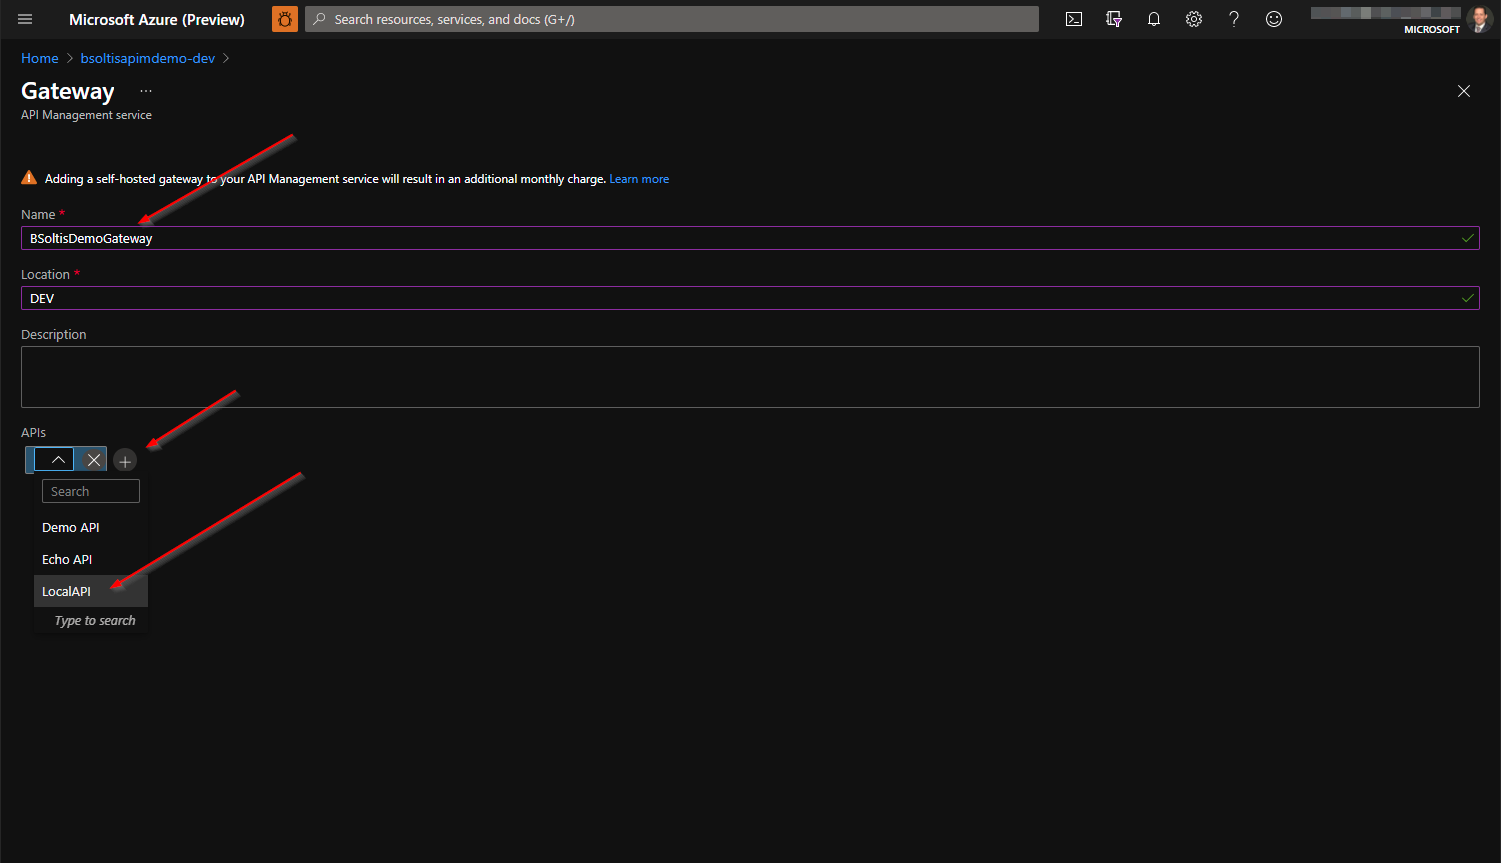Remove the API selector with the X

pyautogui.click(x=93, y=460)
